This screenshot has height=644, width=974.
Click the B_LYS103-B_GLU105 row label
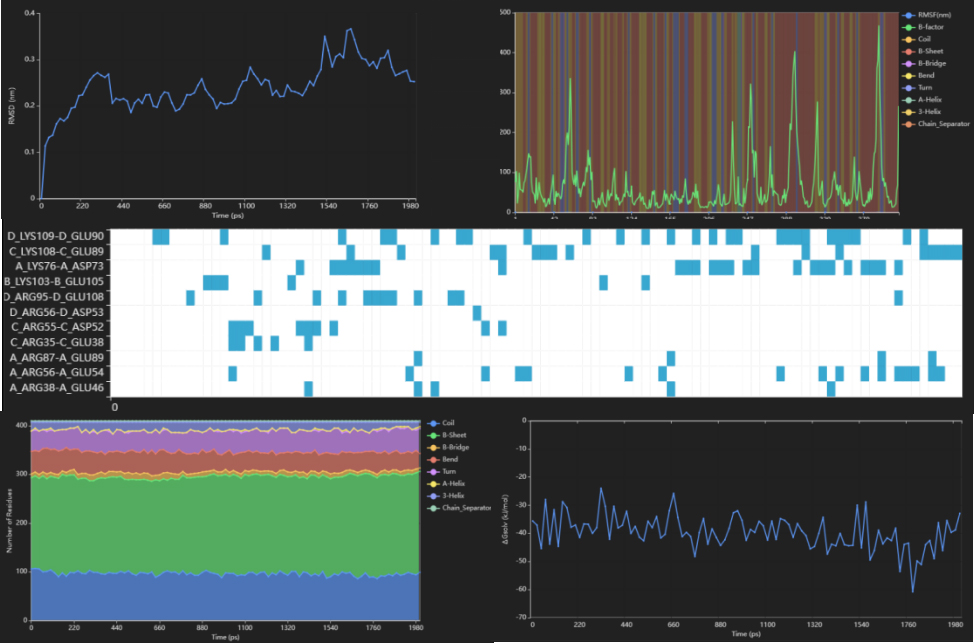click(54, 282)
